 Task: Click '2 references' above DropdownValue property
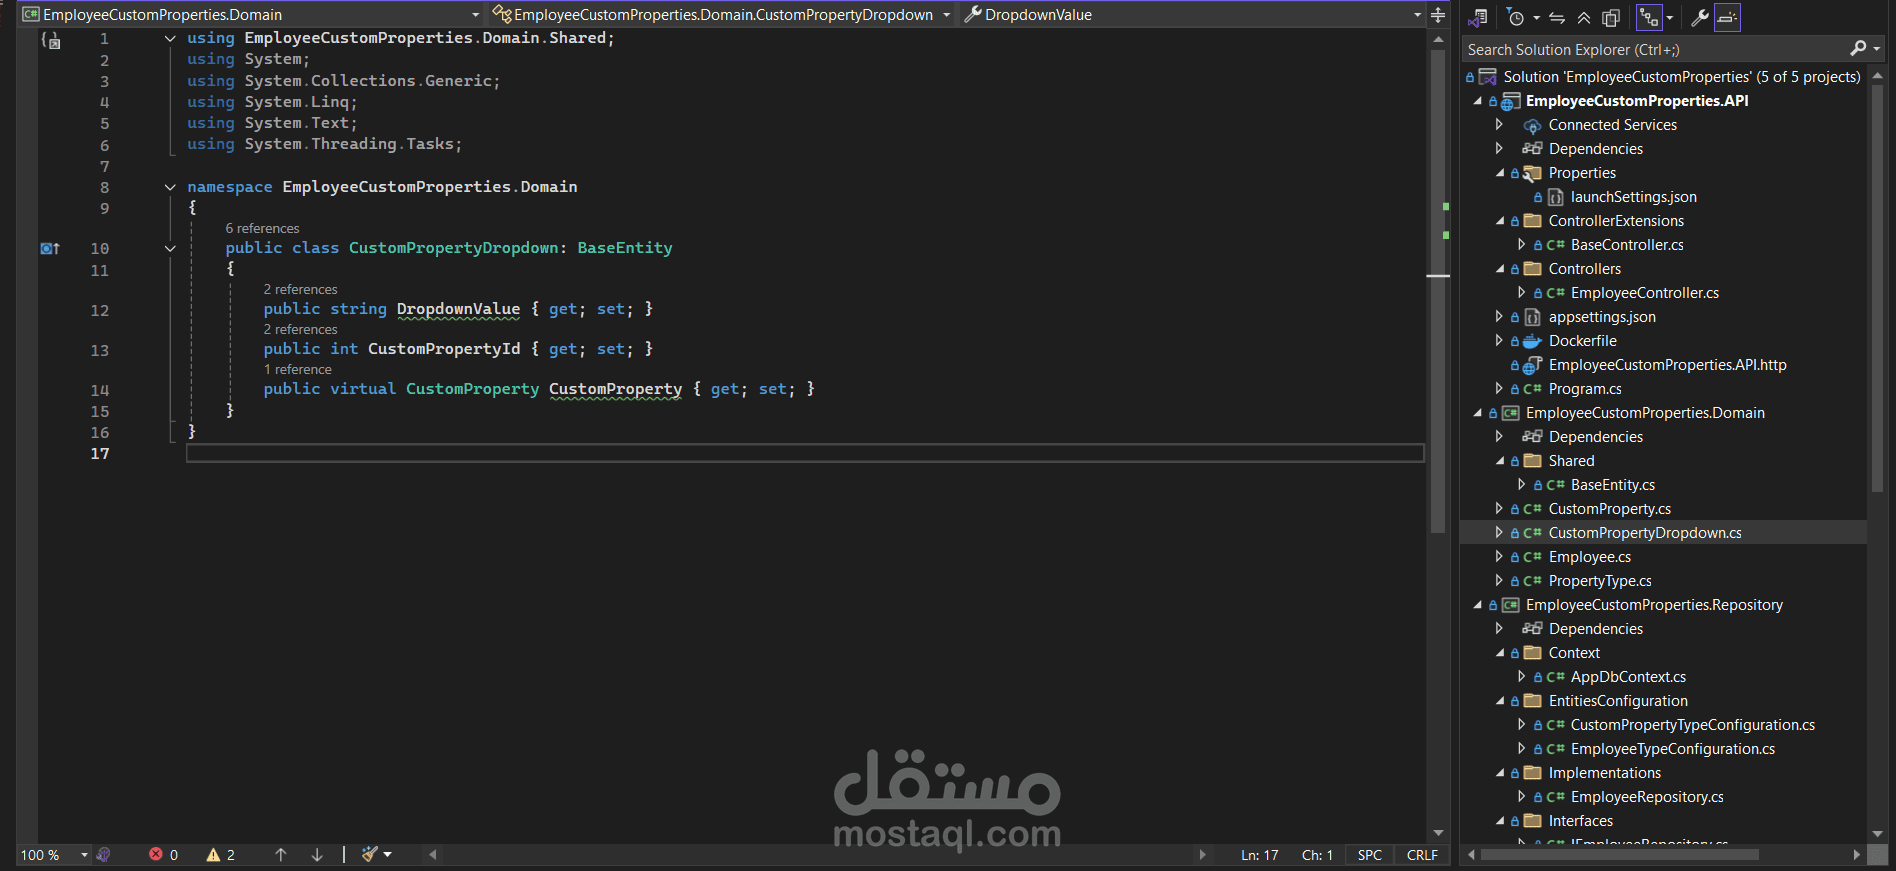(x=300, y=289)
